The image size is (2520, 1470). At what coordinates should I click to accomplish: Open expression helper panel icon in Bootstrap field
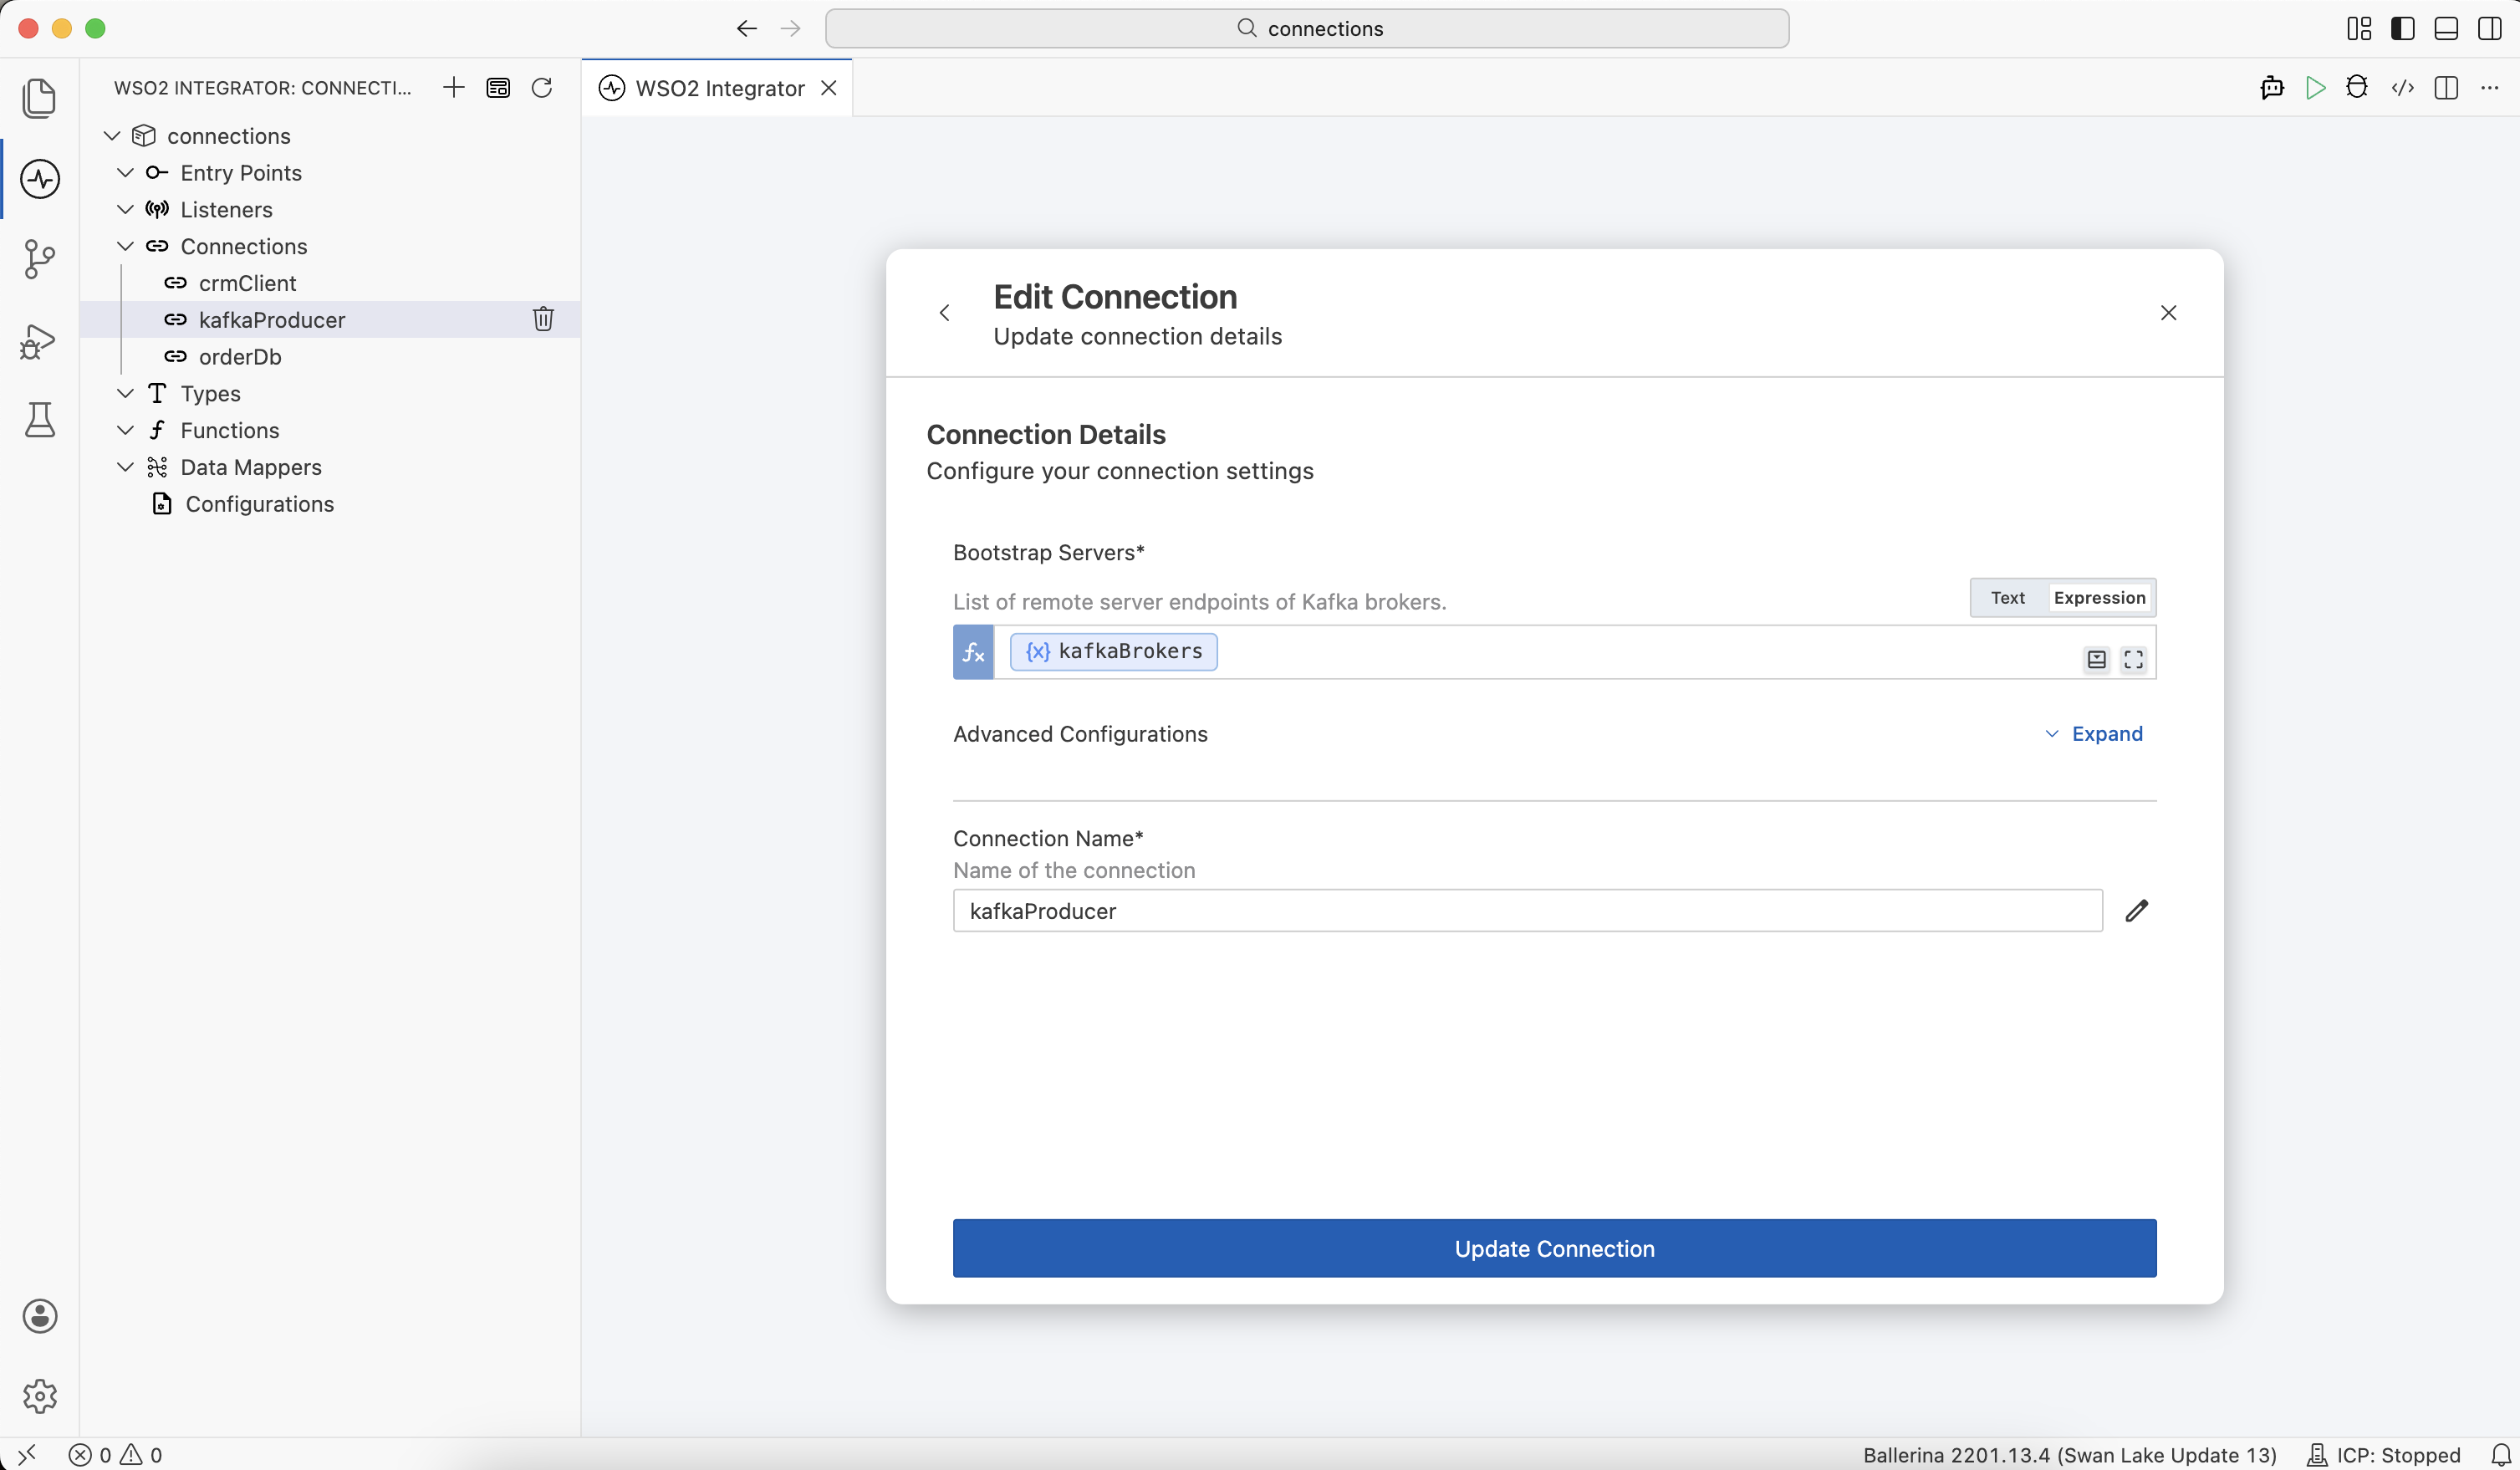pos(2097,659)
